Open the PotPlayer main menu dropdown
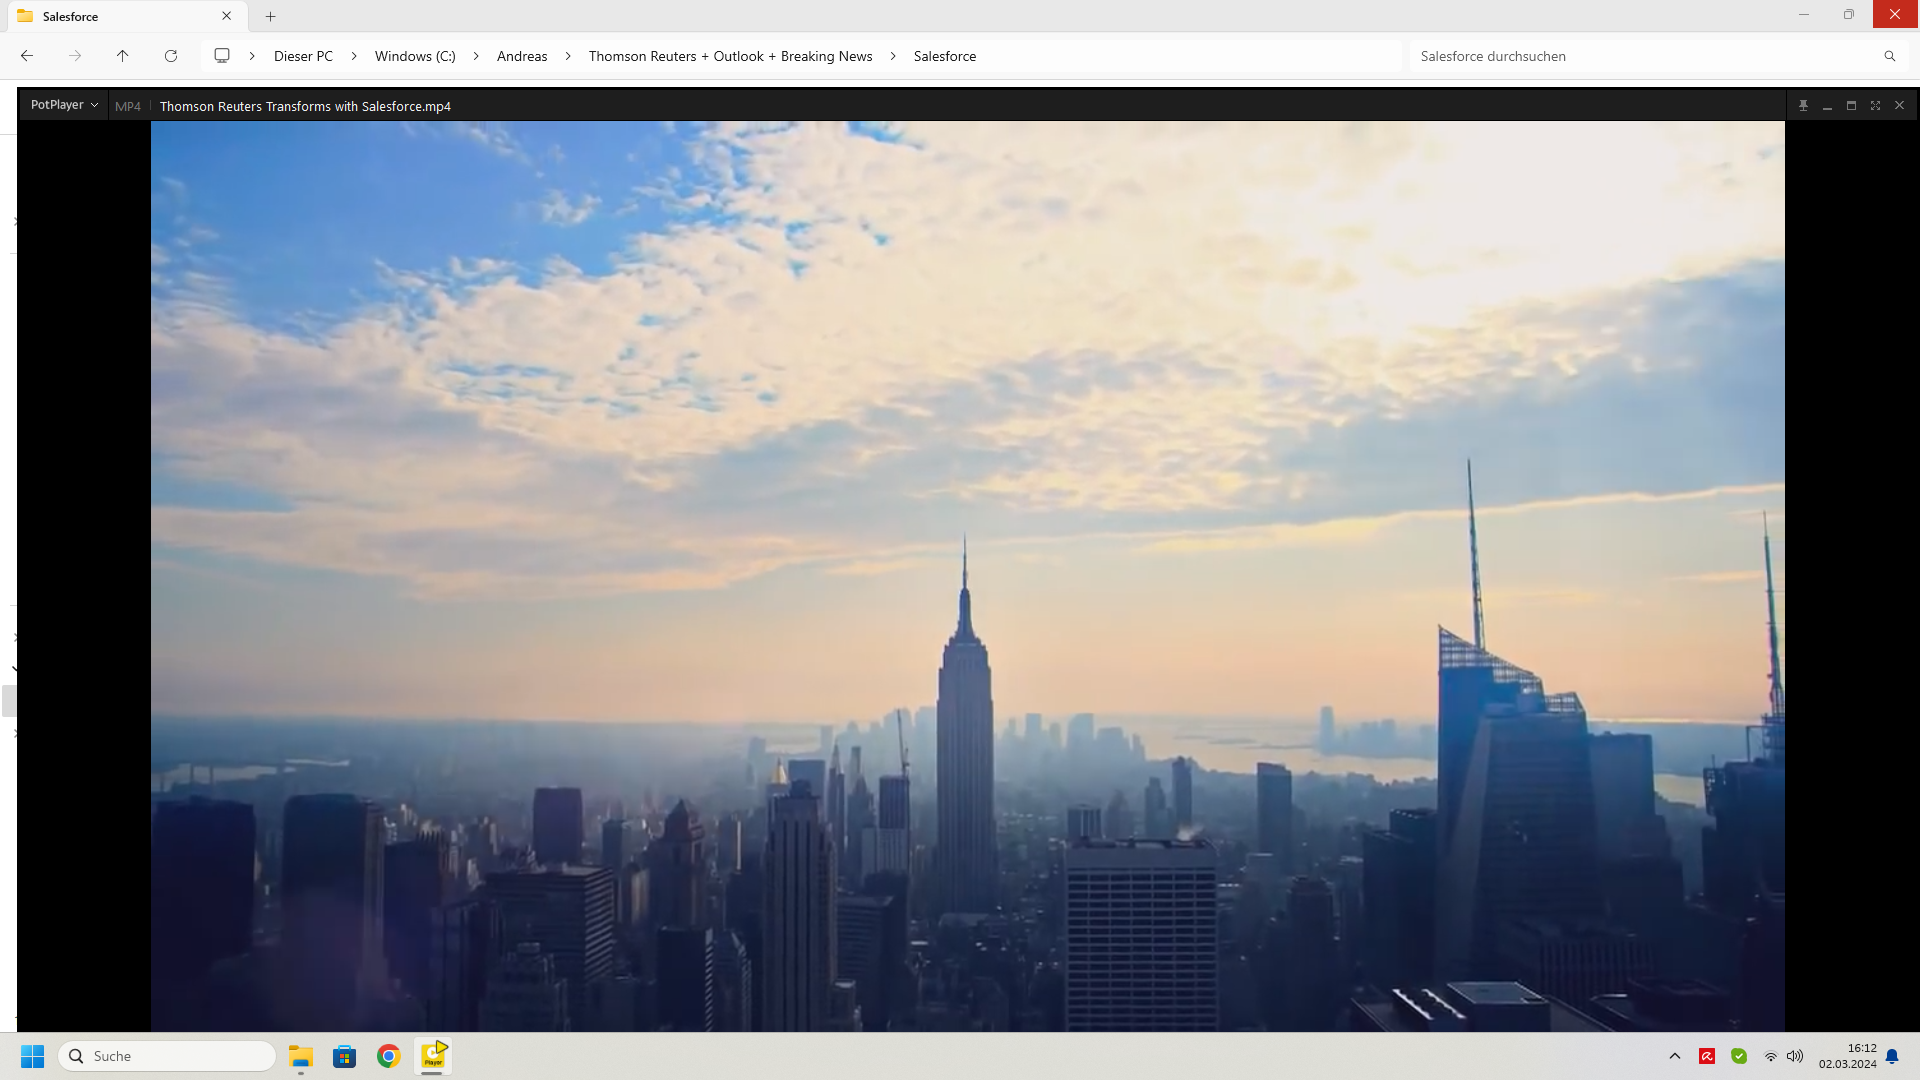Viewport: 1920px width, 1080px height. 64,105
